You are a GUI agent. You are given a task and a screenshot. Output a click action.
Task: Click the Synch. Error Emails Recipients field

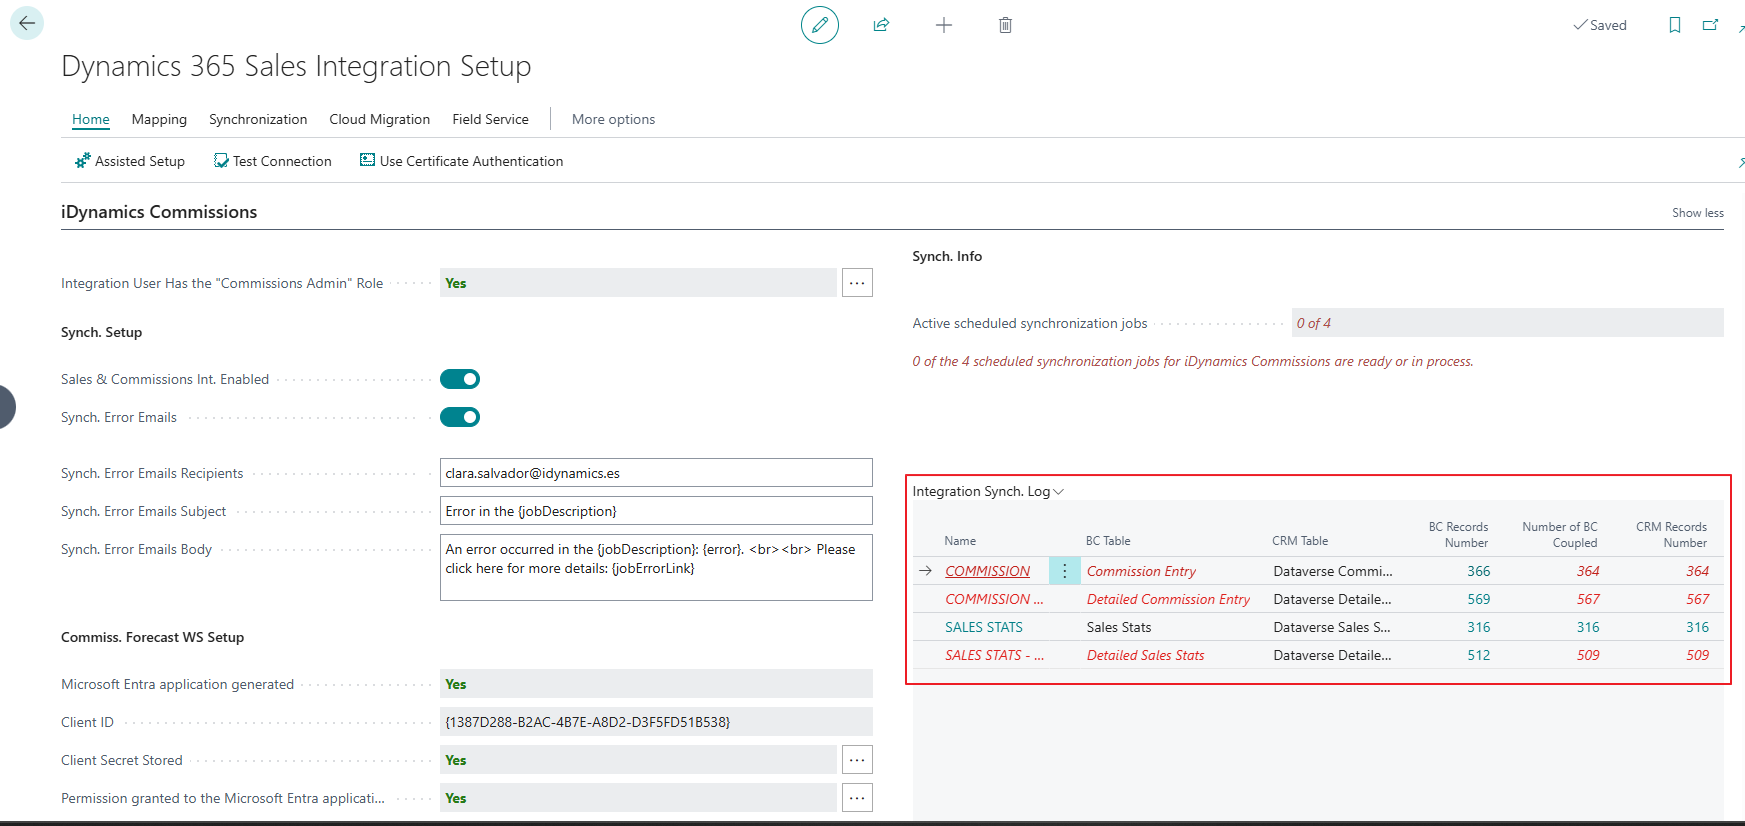tap(656, 473)
